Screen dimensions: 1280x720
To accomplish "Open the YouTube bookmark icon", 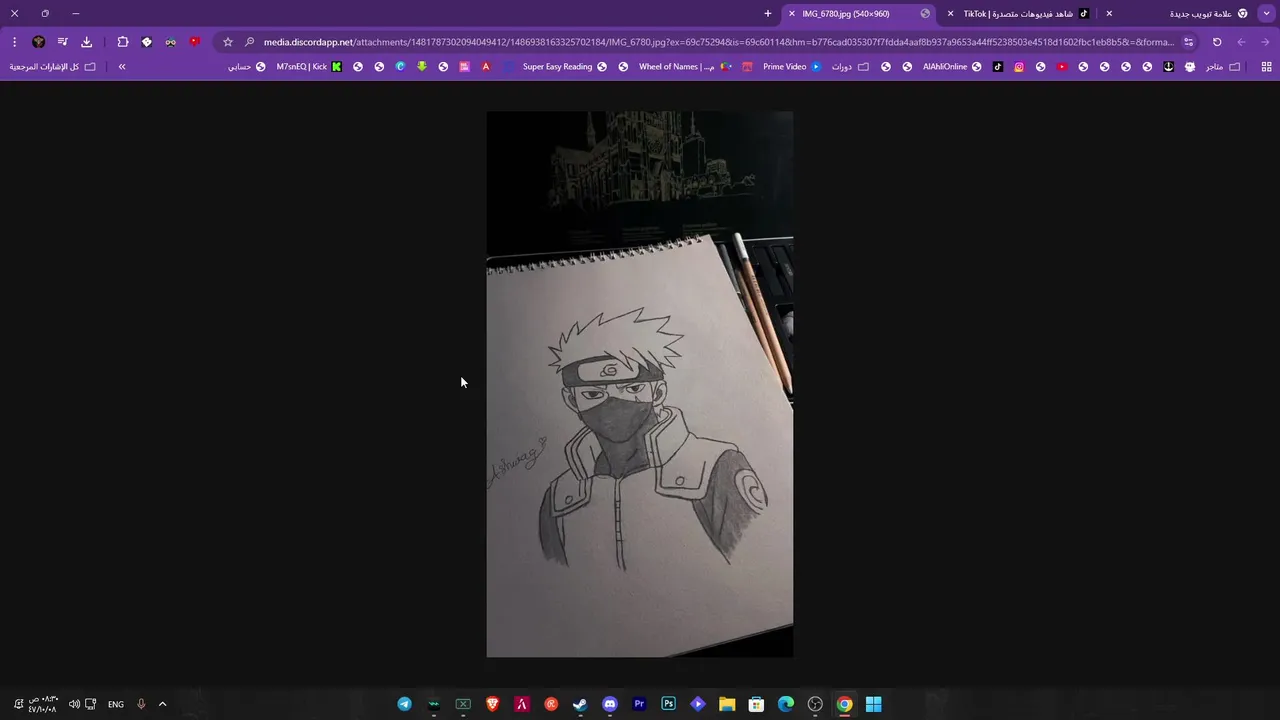I will click(x=1062, y=67).
